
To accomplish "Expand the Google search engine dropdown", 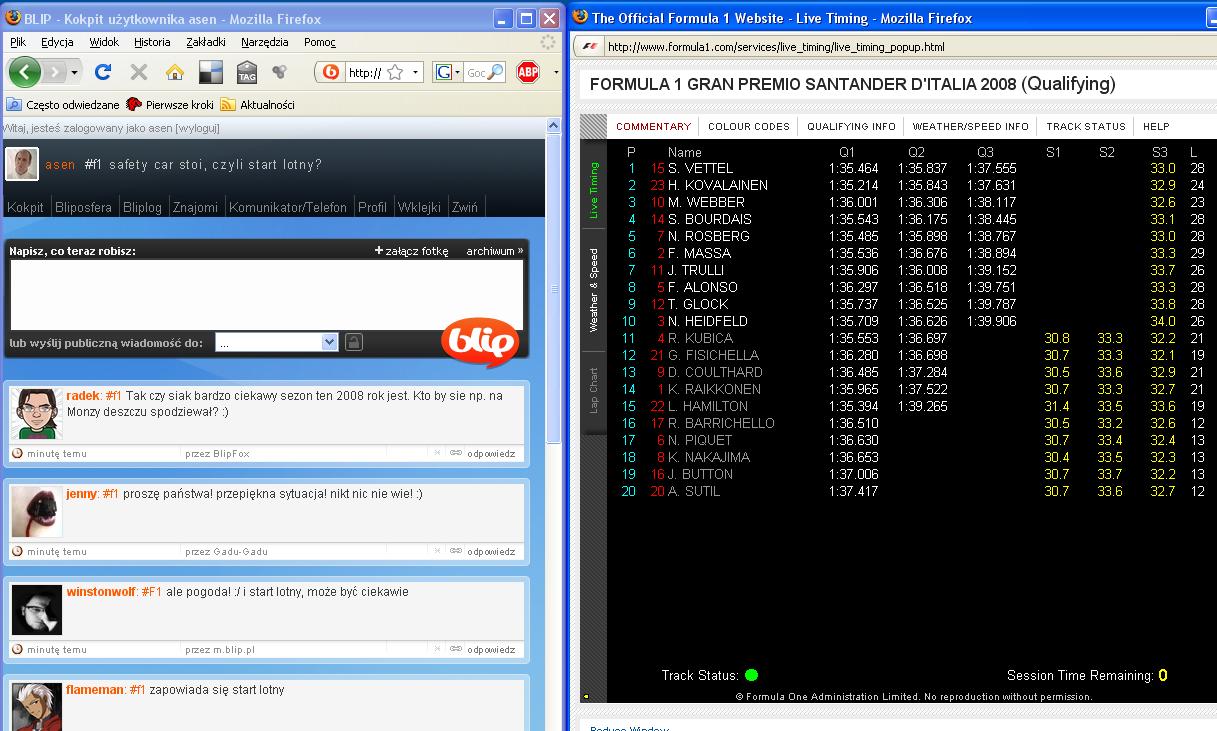I will 447,72.
